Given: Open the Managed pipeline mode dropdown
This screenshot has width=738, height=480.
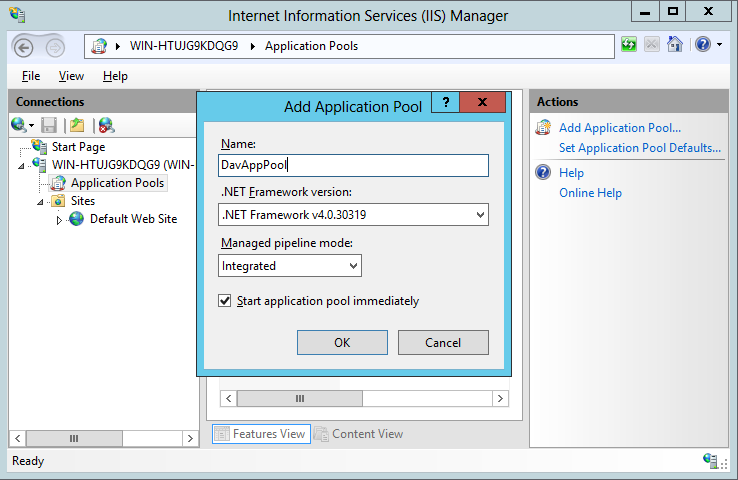Looking at the screenshot, I should [x=290, y=266].
